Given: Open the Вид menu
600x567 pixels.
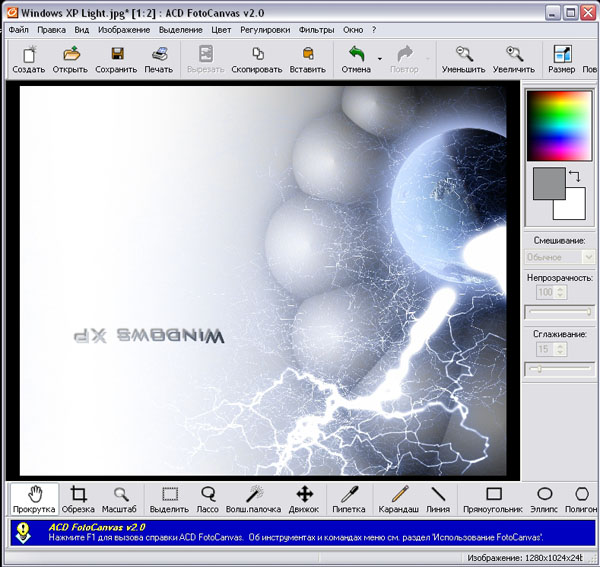Looking at the screenshot, I should coord(82,30).
